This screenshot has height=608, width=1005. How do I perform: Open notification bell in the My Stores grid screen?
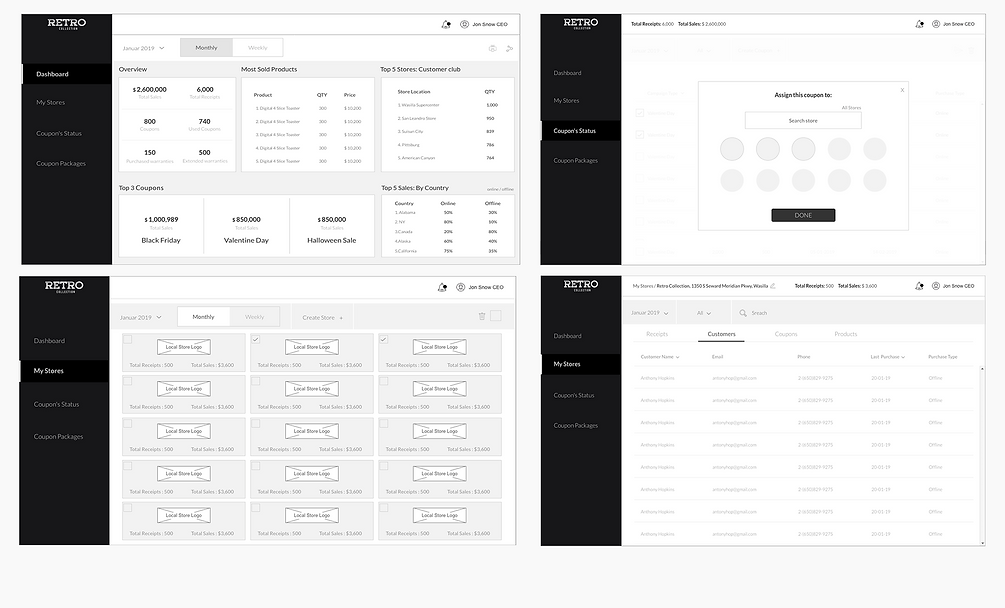(x=442, y=287)
